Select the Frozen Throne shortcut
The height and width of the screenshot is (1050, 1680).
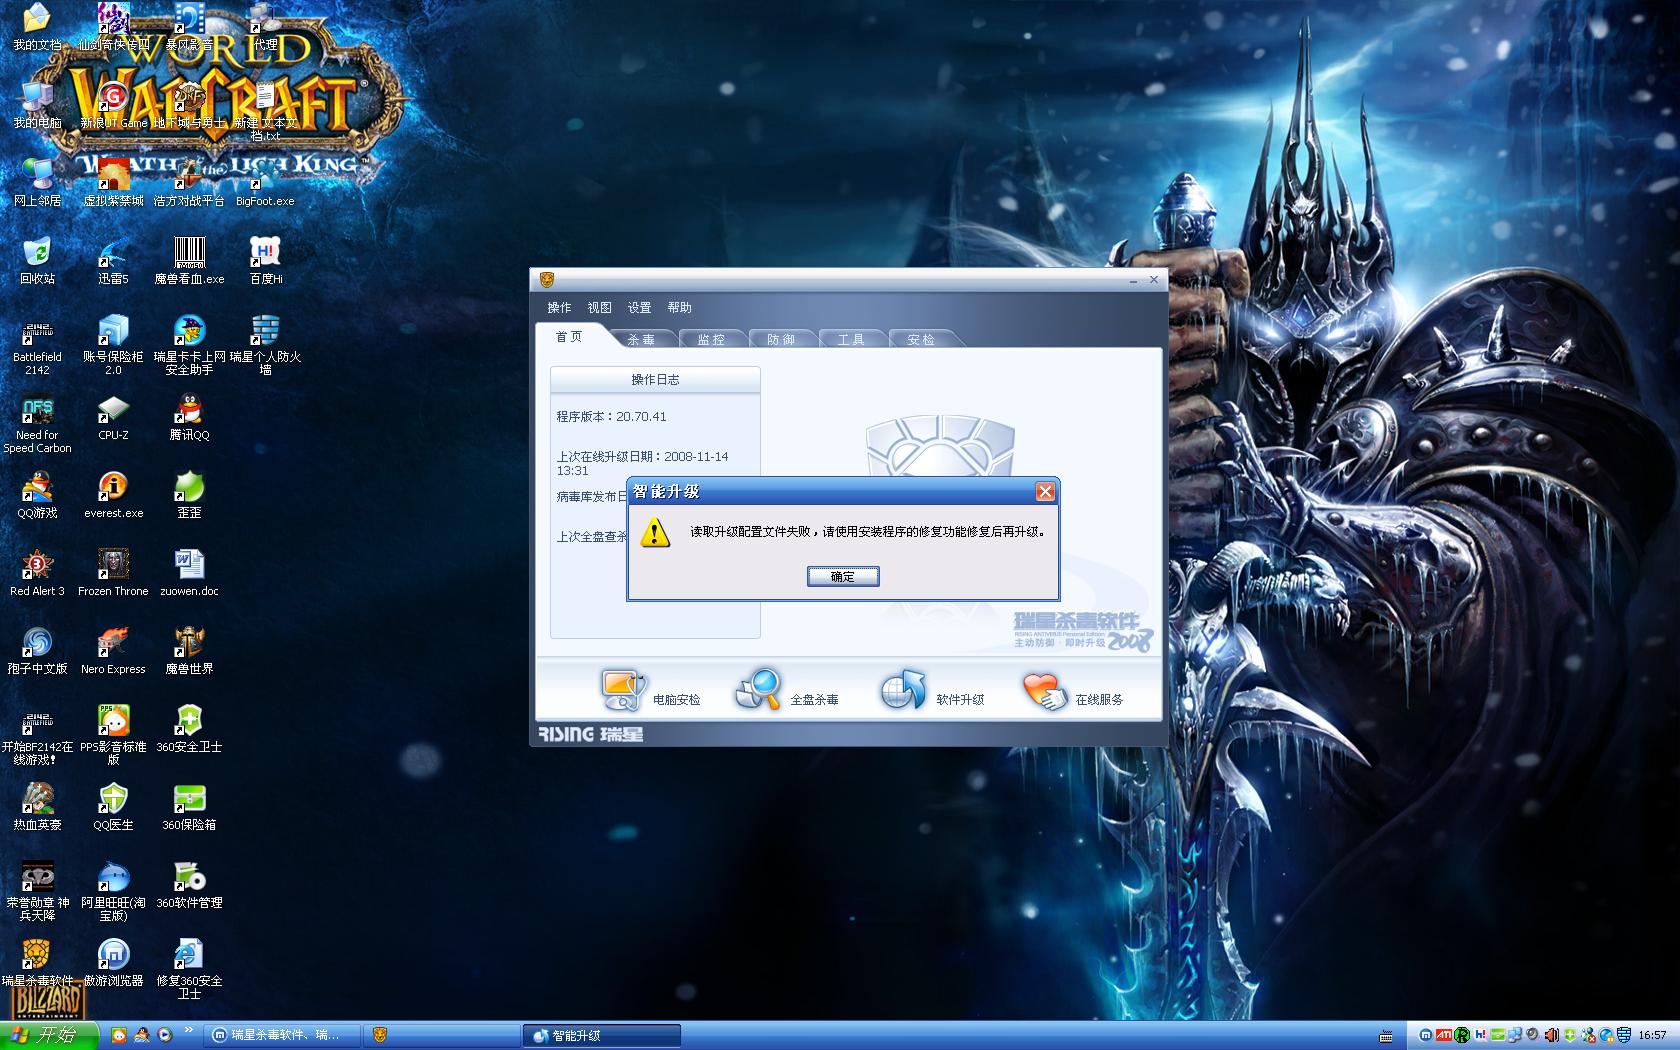click(113, 573)
